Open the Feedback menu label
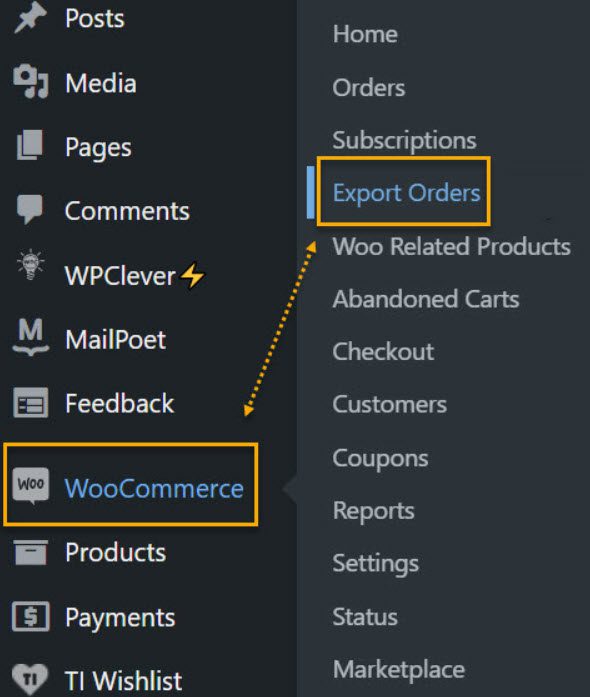 pyautogui.click(x=120, y=403)
